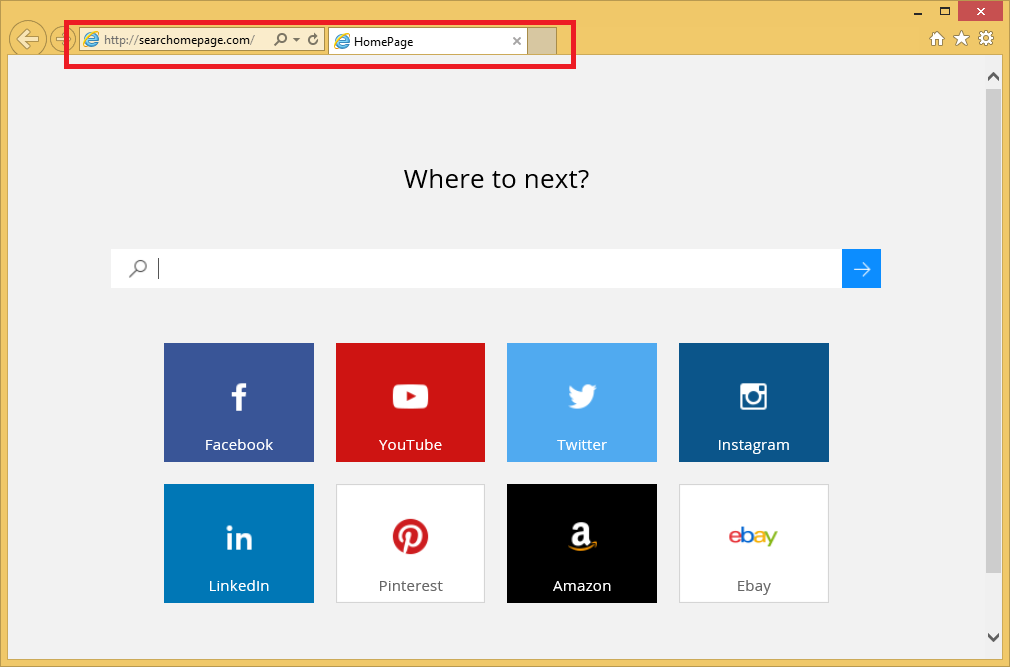Open the Twitter tile
The image size is (1010, 667).
(582, 402)
